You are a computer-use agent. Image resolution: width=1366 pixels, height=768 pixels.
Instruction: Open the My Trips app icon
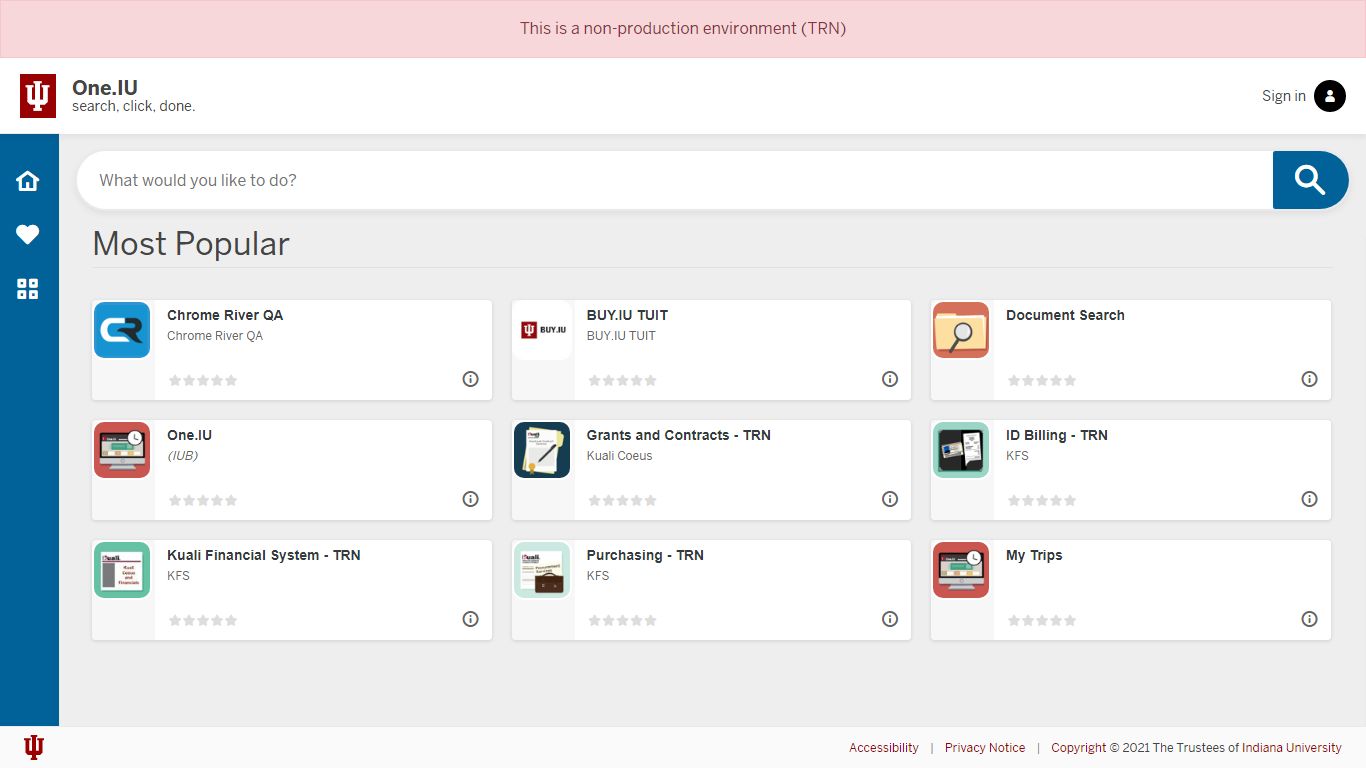(x=961, y=570)
